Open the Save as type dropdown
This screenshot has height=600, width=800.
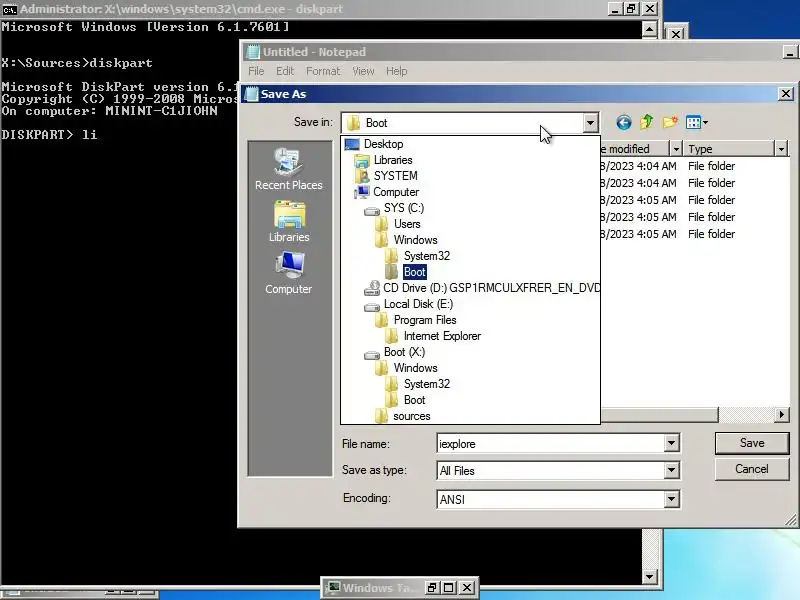click(x=671, y=470)
